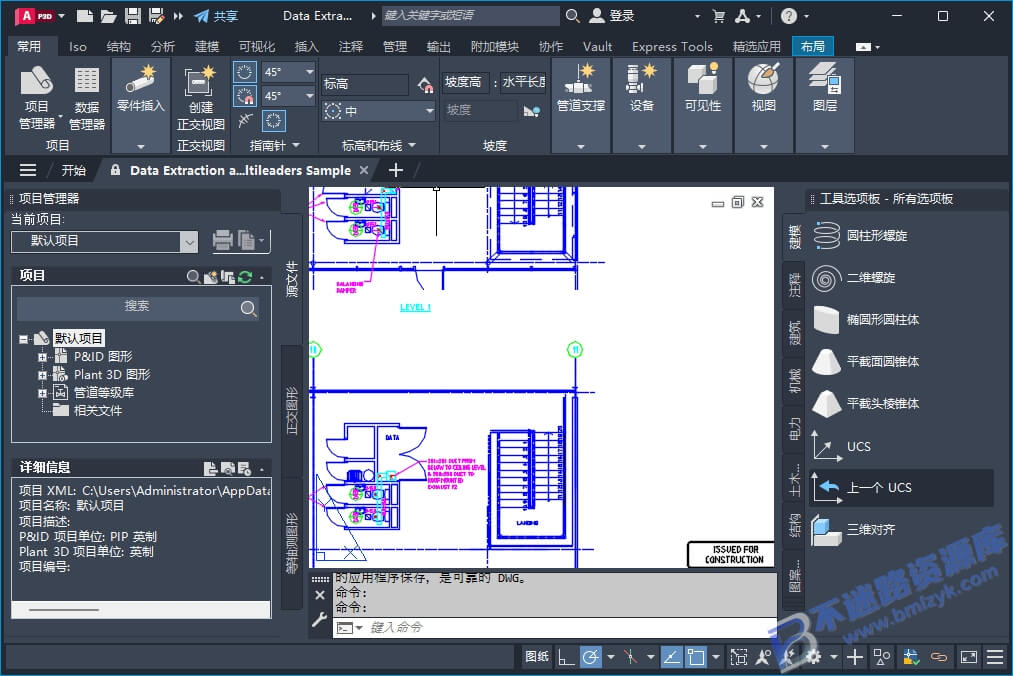Image resolution: width=1013 pixels, height=676 pixels.
Task: Click the 图纸 paper space button
Action: point(537,657)
